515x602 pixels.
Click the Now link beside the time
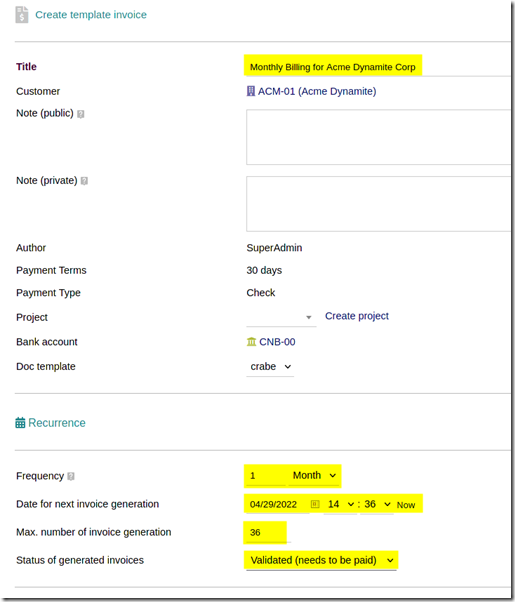406,505
